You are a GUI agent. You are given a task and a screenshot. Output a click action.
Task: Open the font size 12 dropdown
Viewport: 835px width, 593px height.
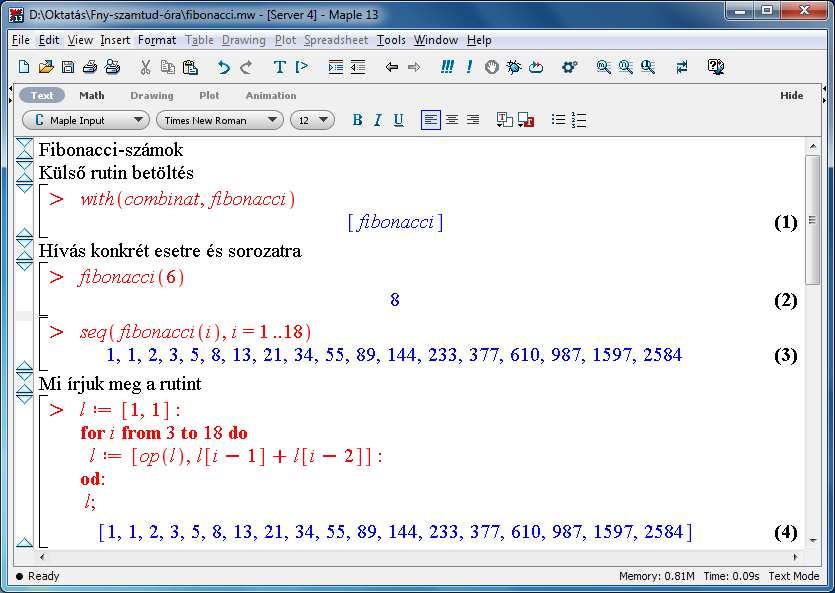(312, 120)
